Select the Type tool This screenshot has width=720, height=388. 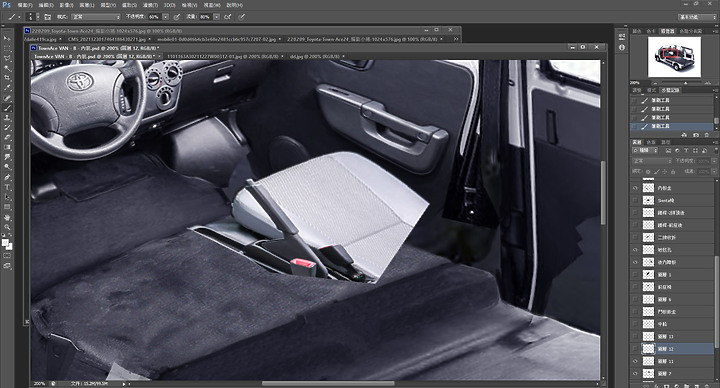(7, 187)
